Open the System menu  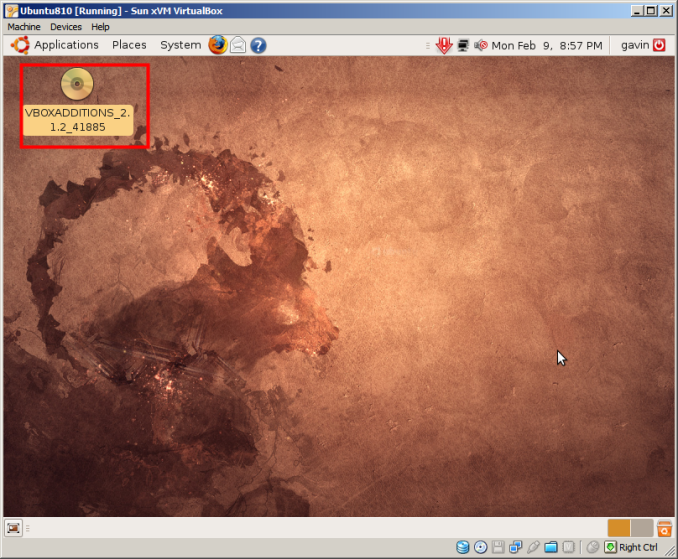[180, 45]
